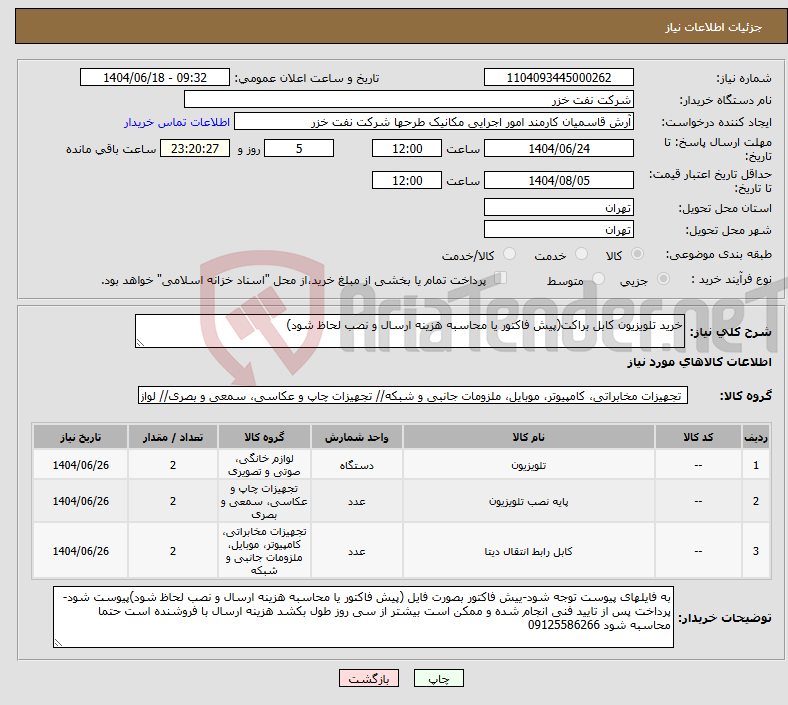Image resolution: width=788 pixels, height=705 pixels.
Task: Click the تلویزیون item name cell
Action: pyautogui.click(x=529, y=465)
